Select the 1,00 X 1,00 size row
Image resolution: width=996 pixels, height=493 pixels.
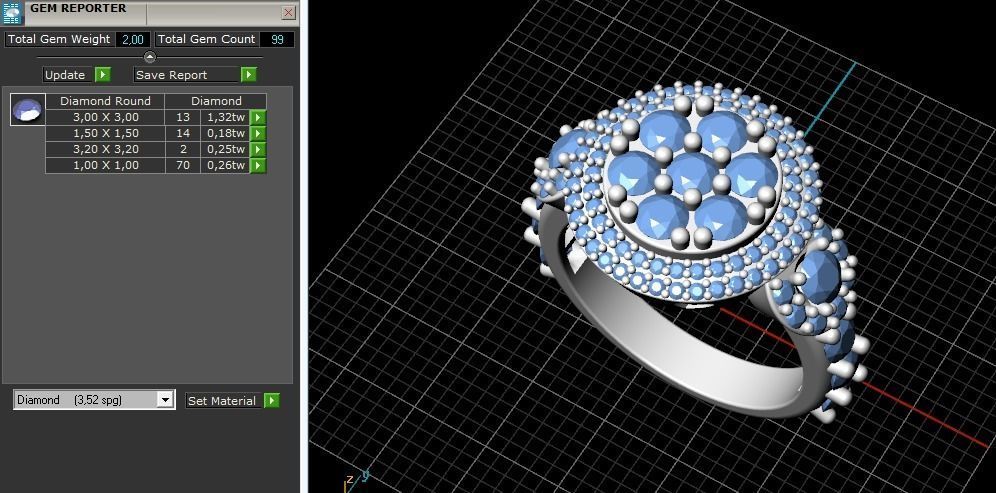pos(105,166)
